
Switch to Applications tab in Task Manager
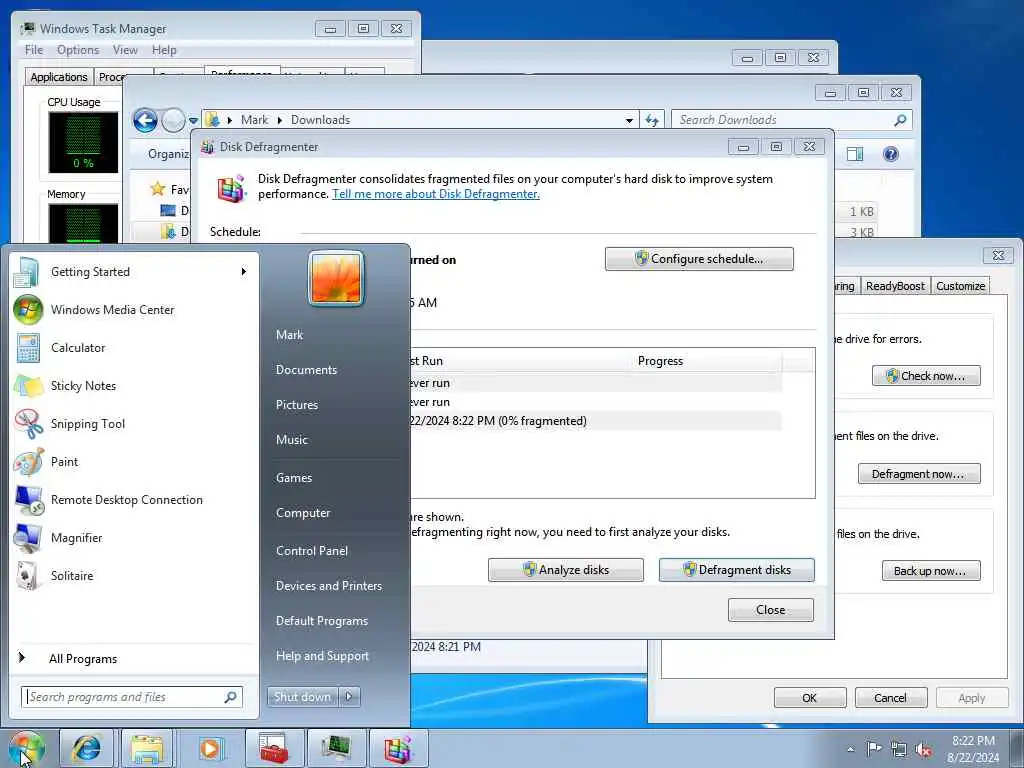click(59, 77)
